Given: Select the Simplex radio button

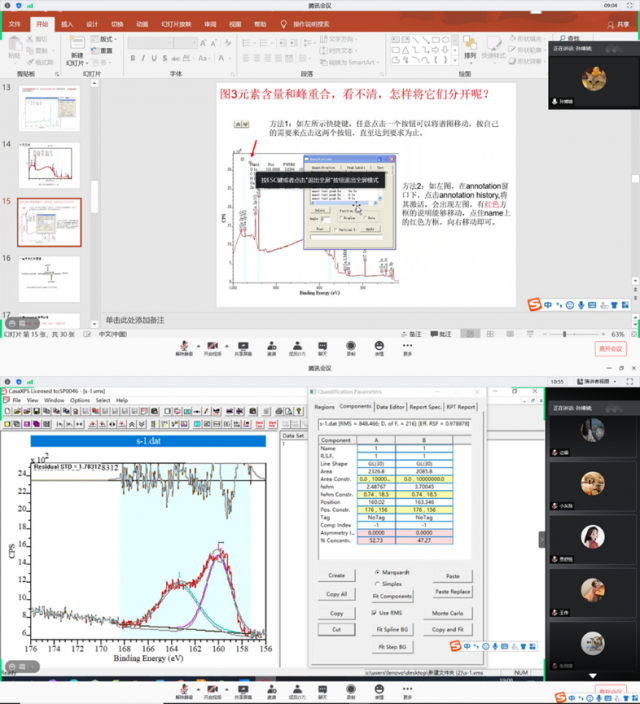Looking at the screenshot, I should pyautogui.click(x=377, y=583).
